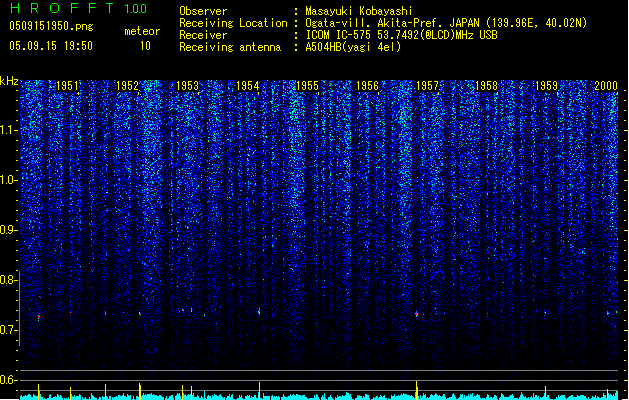This screenshot has width=629, height=400.
Task: Click the meteor echo near 1957
Action: [x=416, y=314]
